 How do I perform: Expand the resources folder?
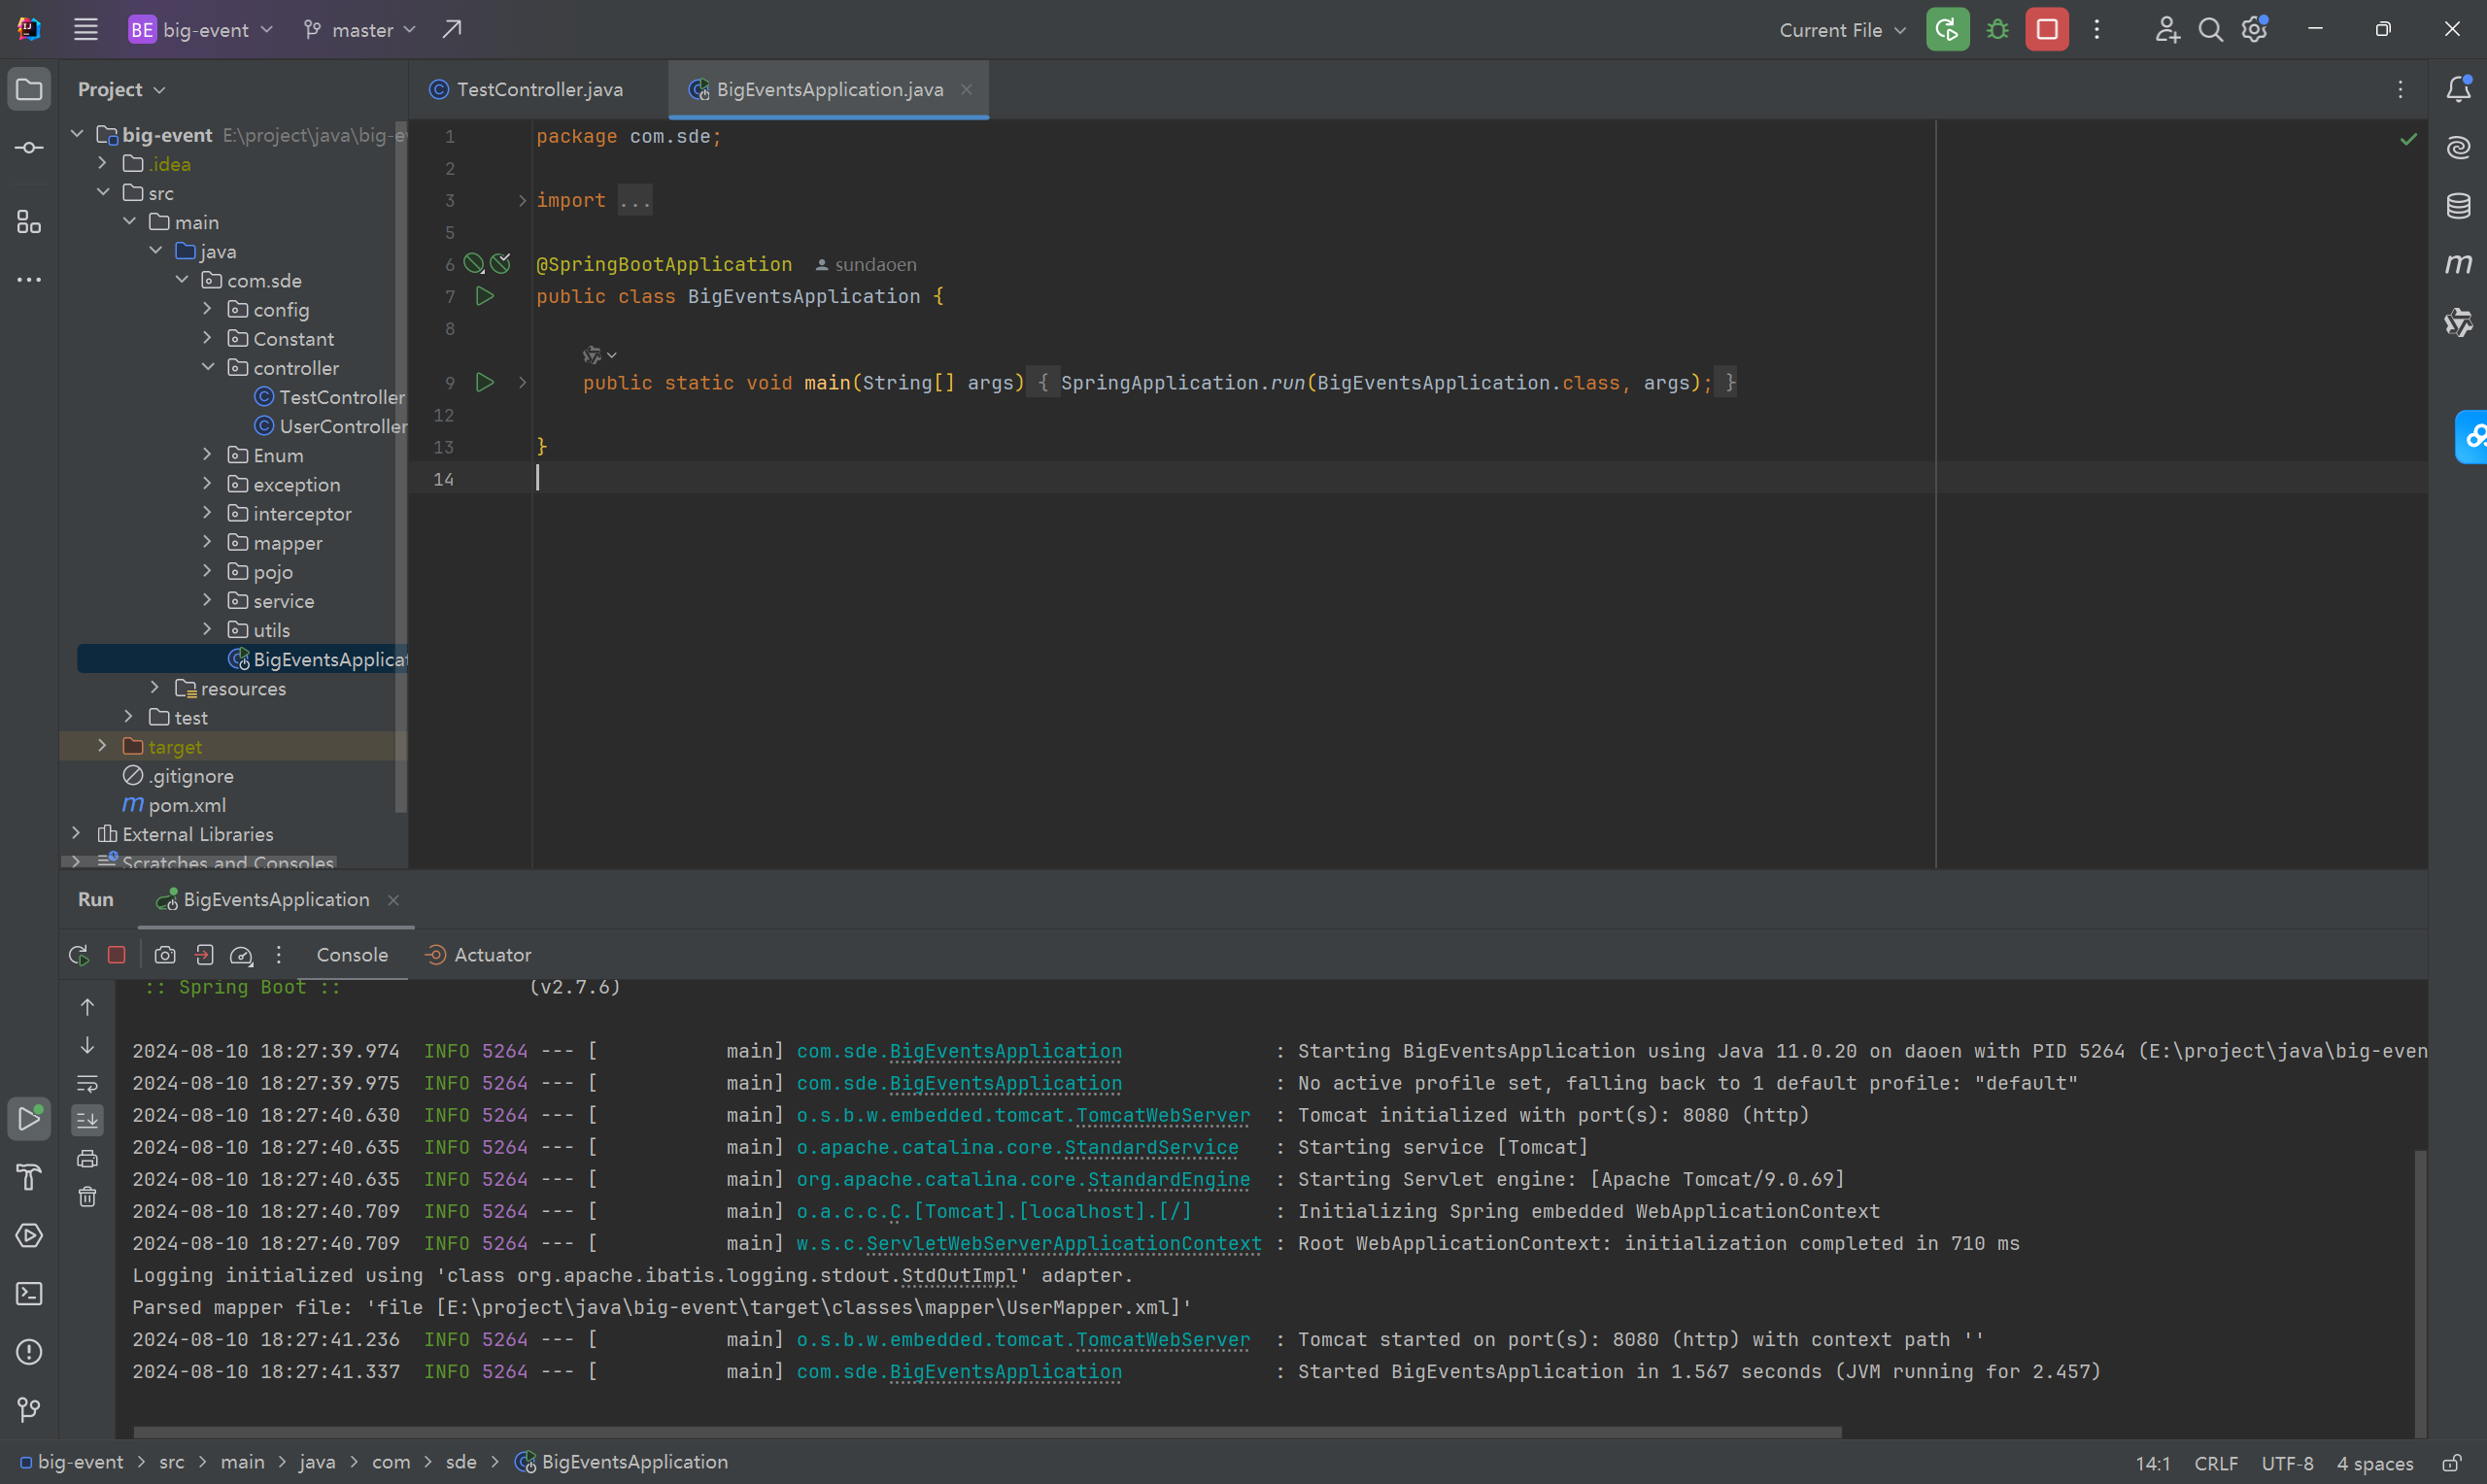[155, 688]
